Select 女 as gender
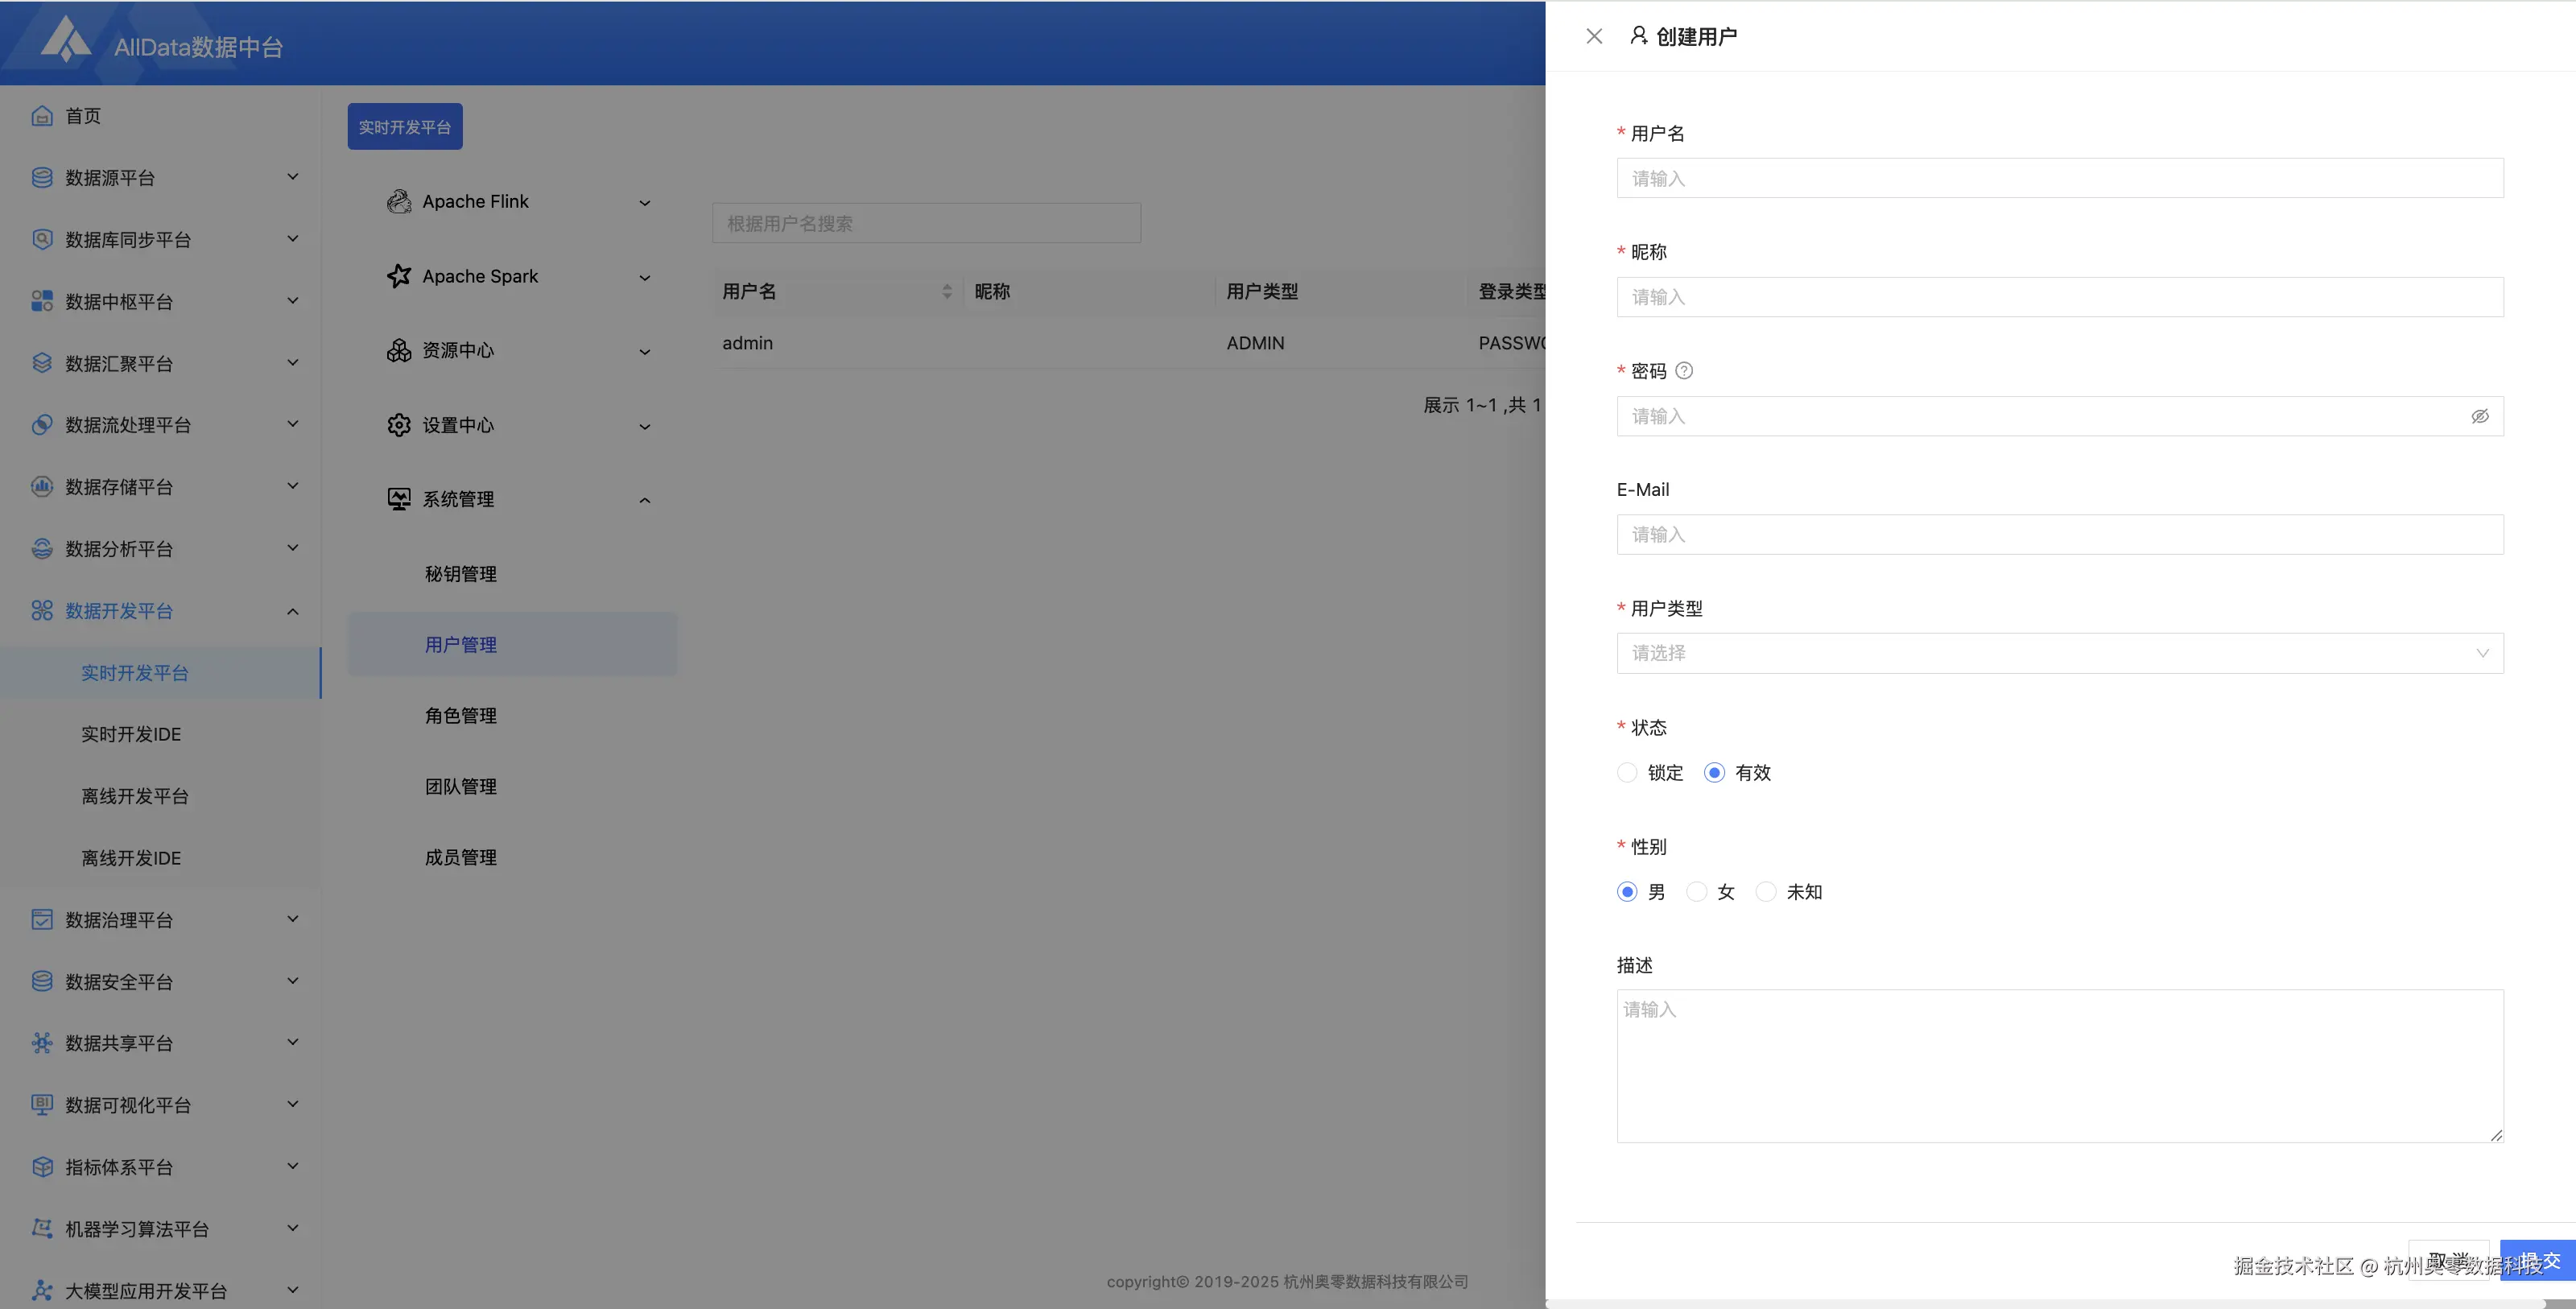 [x=1696, y=891]
